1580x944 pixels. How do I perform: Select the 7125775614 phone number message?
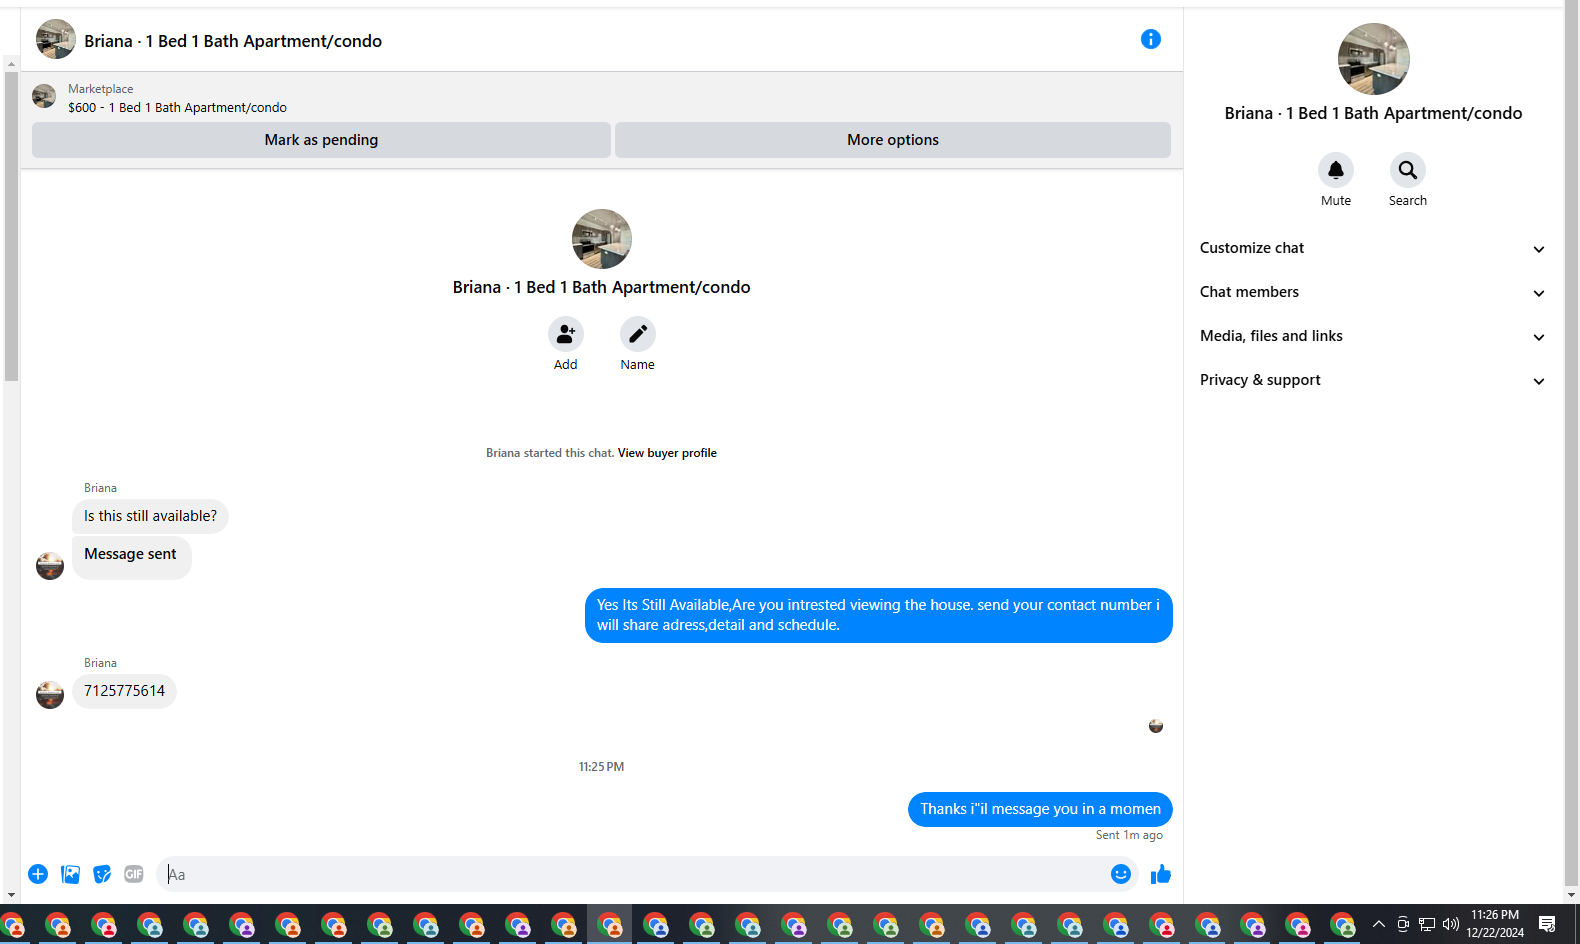[124, 691]
